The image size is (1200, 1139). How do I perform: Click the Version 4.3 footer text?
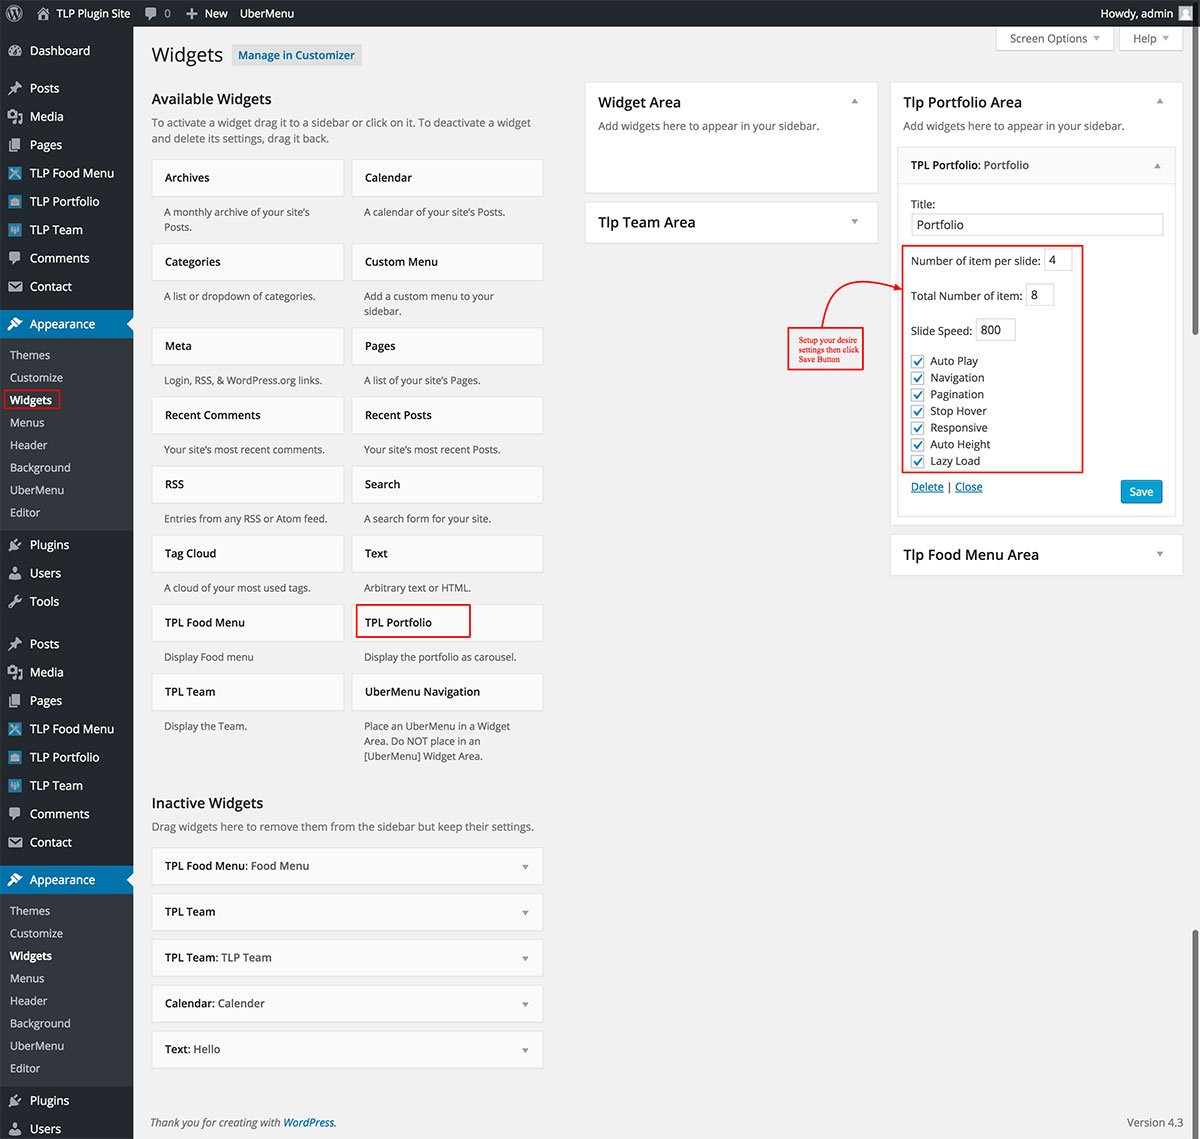point(1154,1122)
